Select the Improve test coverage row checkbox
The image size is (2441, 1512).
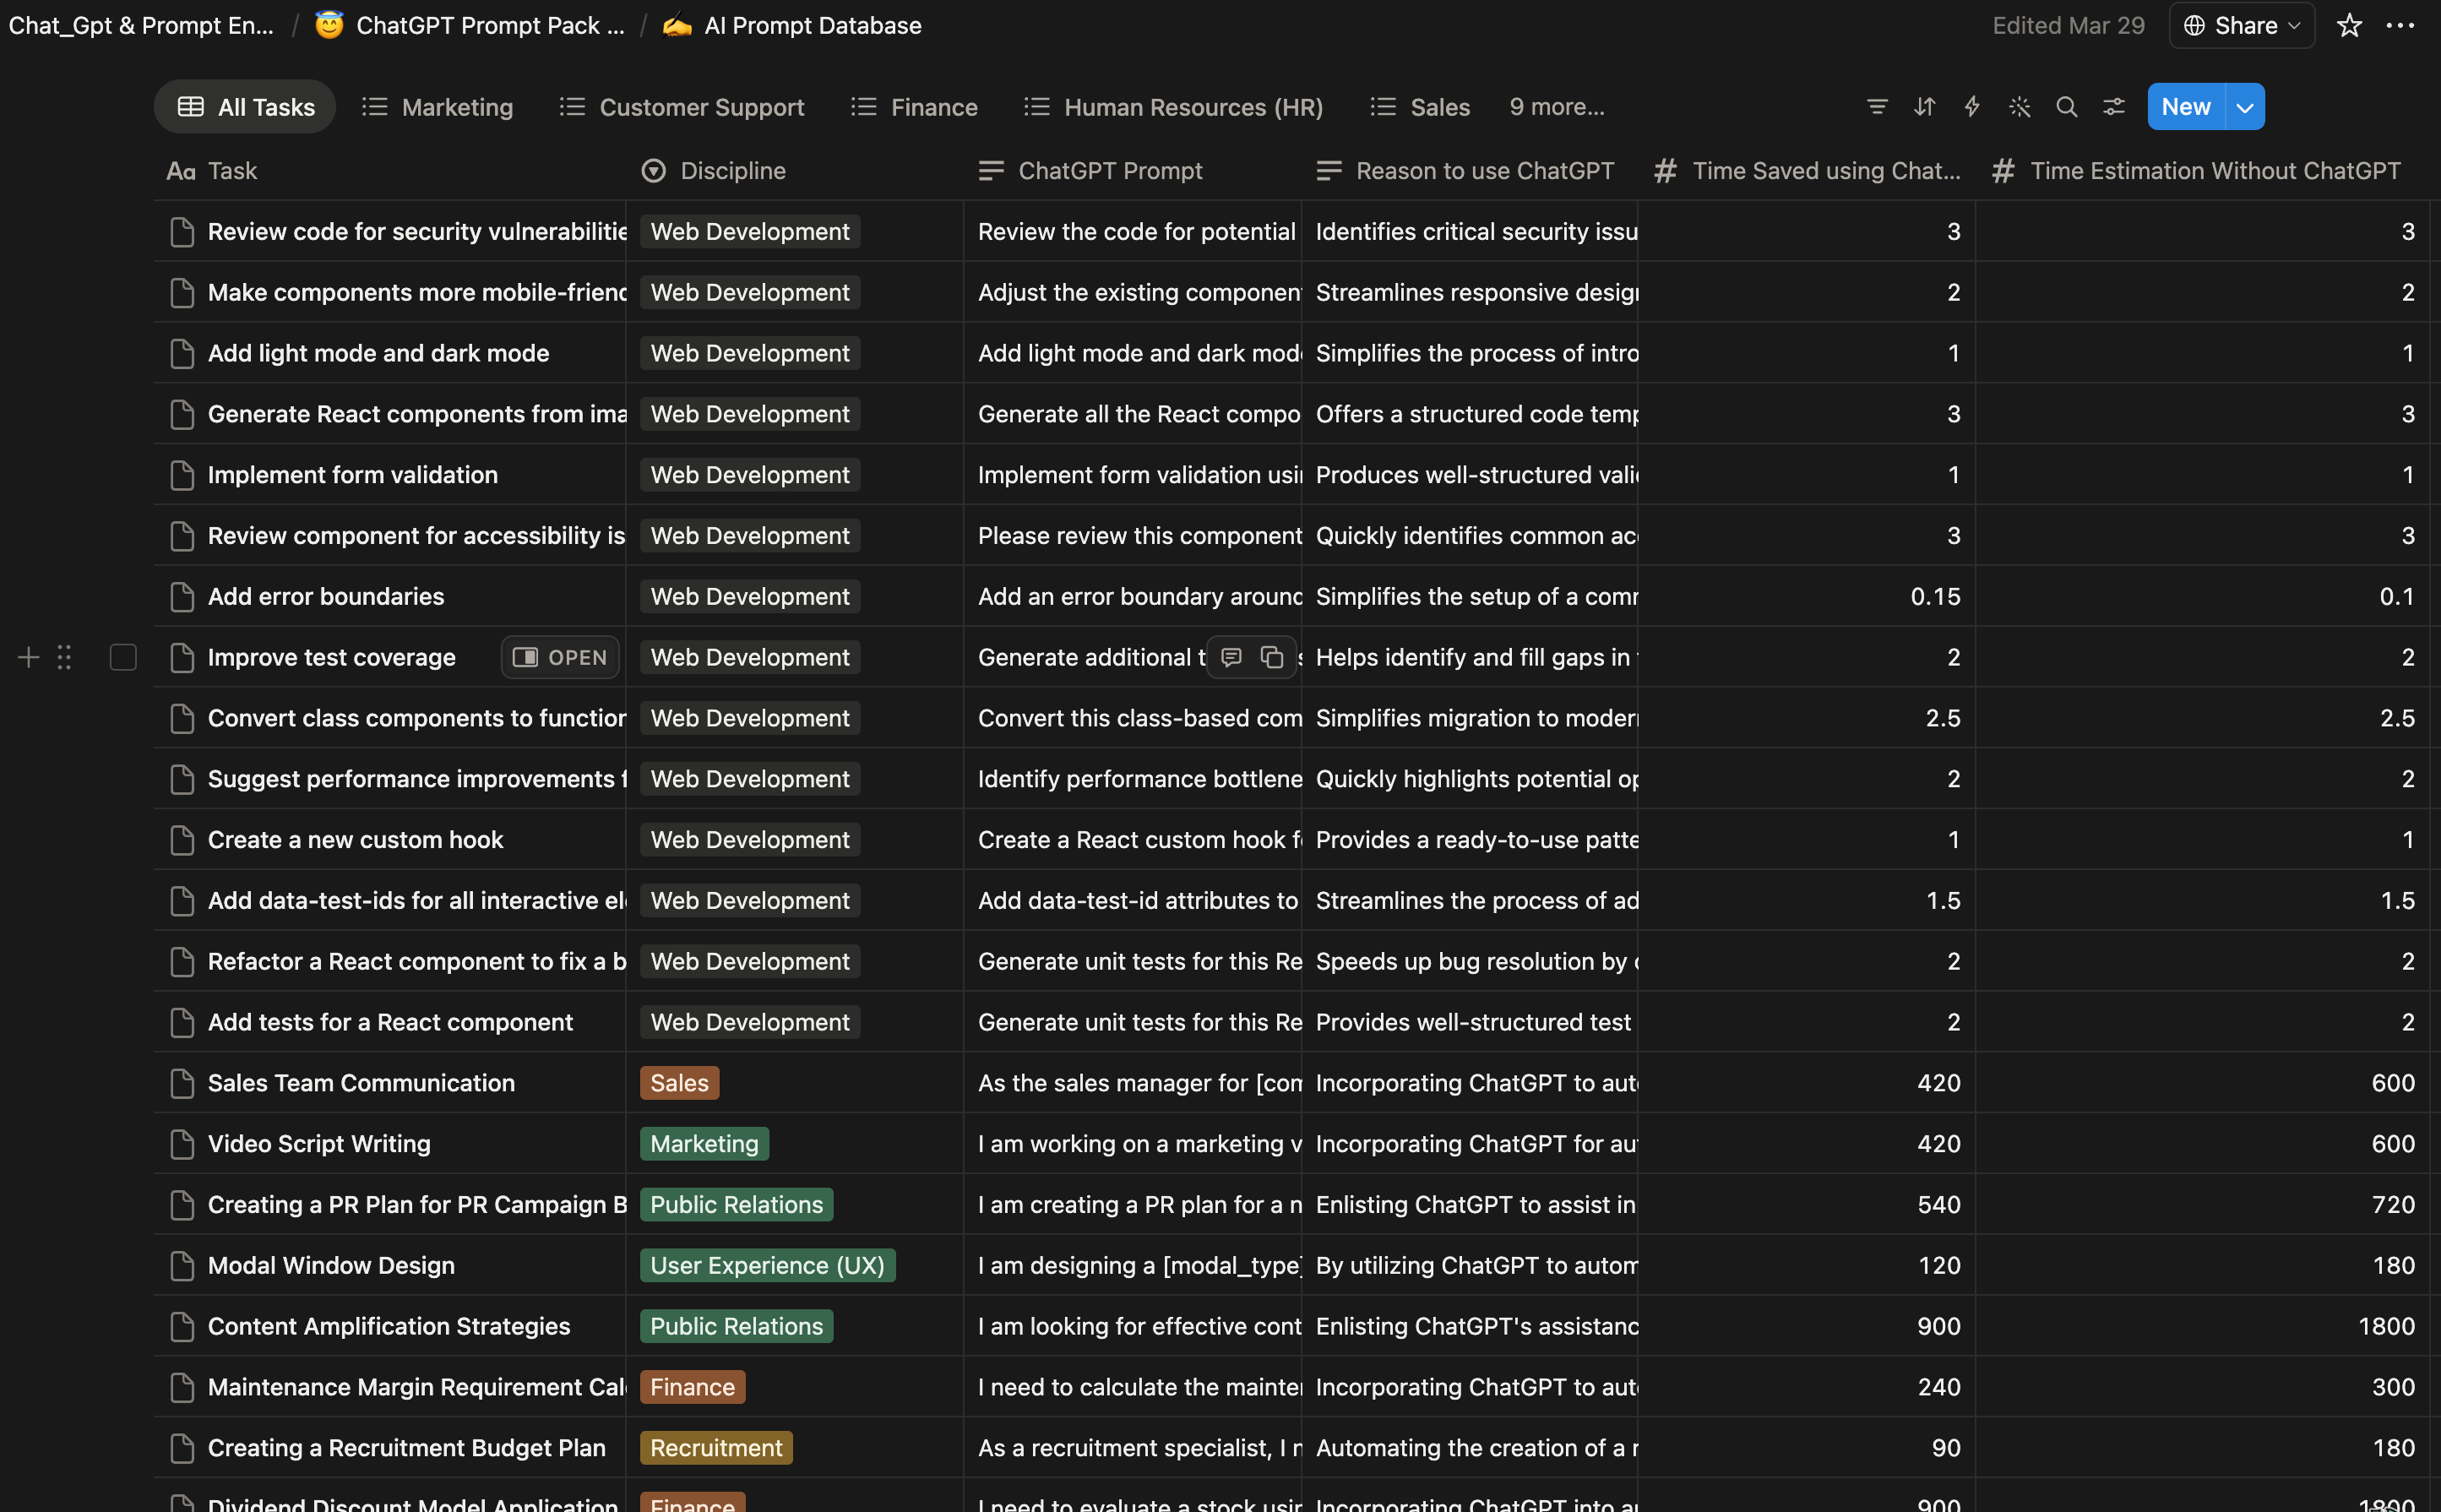pyautogui.click(x=123, y=657)
